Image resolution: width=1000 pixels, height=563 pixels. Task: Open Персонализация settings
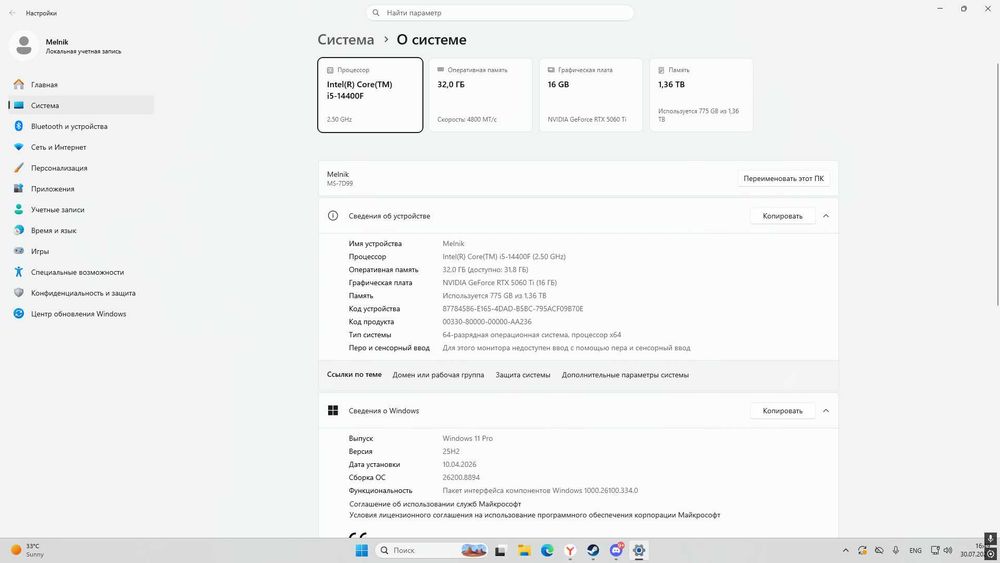pos(81,168)
